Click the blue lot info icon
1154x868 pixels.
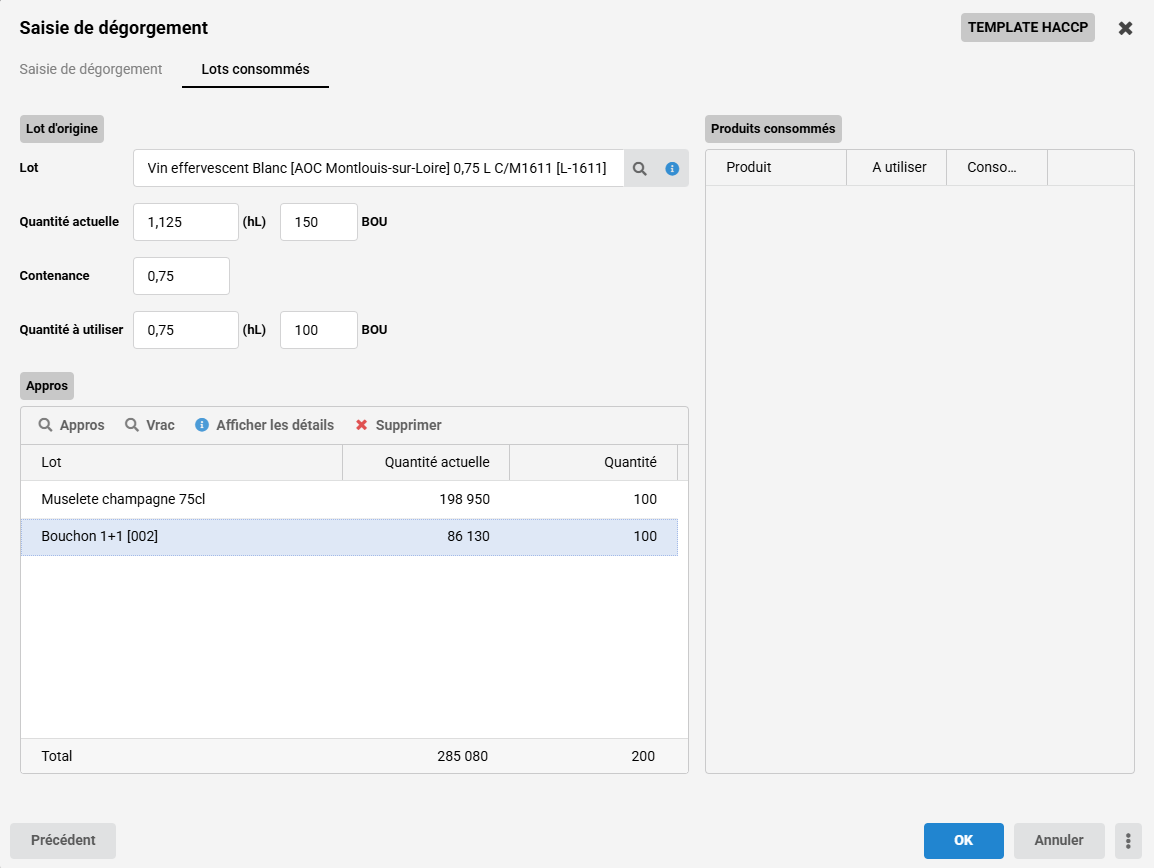click(672, 169)
